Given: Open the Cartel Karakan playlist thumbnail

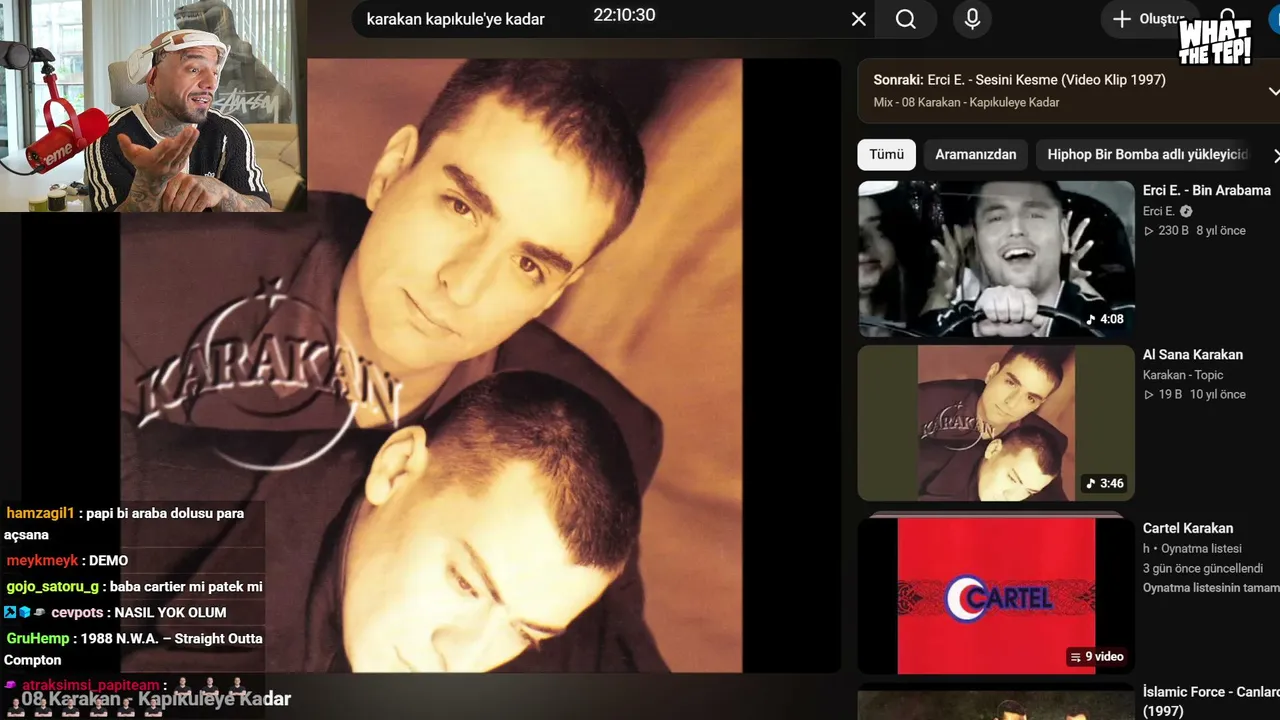Looking at the screenshot, I should coord(996,594).
